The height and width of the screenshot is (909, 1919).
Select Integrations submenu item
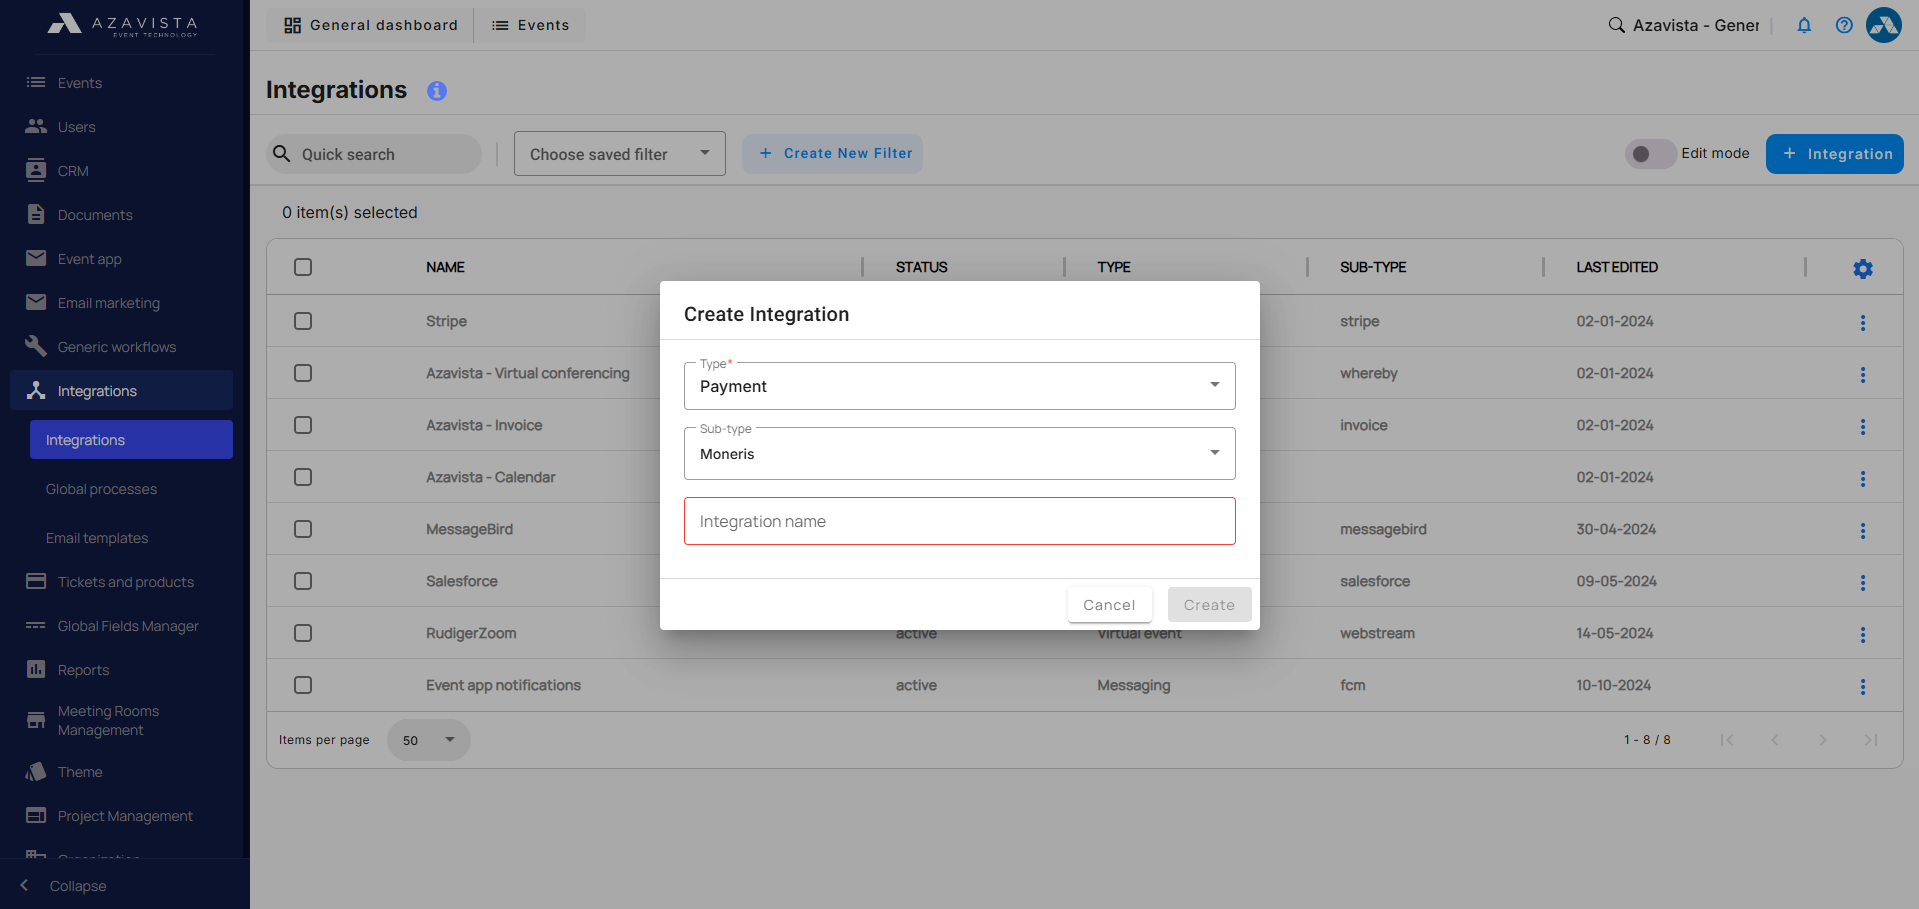(x=131, y=440)
